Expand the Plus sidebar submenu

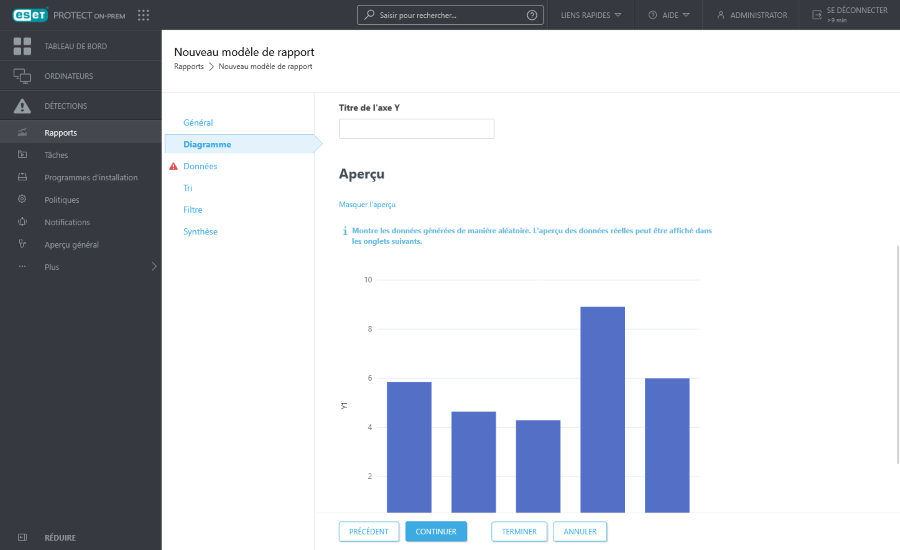[153, 267]
